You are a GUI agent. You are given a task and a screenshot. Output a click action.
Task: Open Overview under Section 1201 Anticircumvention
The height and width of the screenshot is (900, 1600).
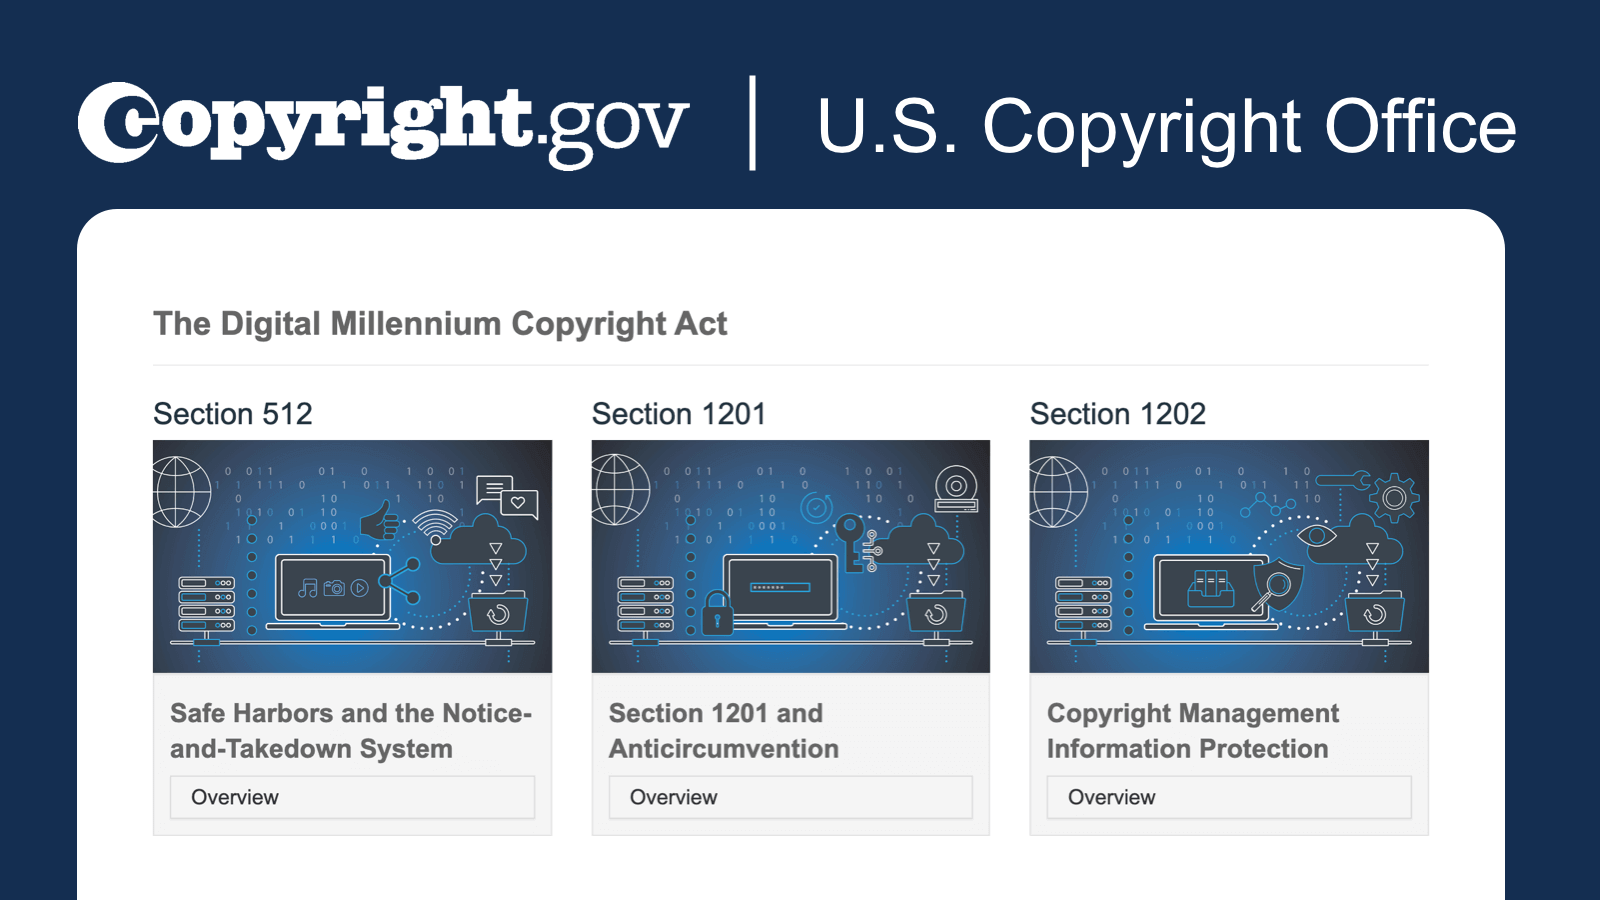791,797
